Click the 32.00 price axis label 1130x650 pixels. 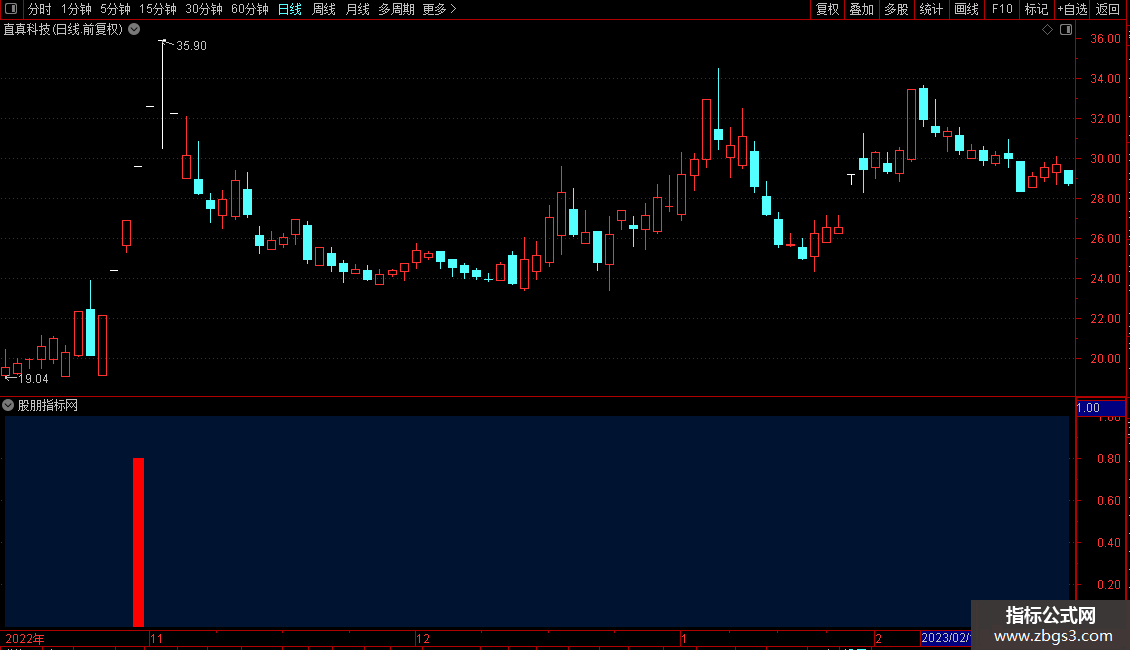coord(1105,118)
